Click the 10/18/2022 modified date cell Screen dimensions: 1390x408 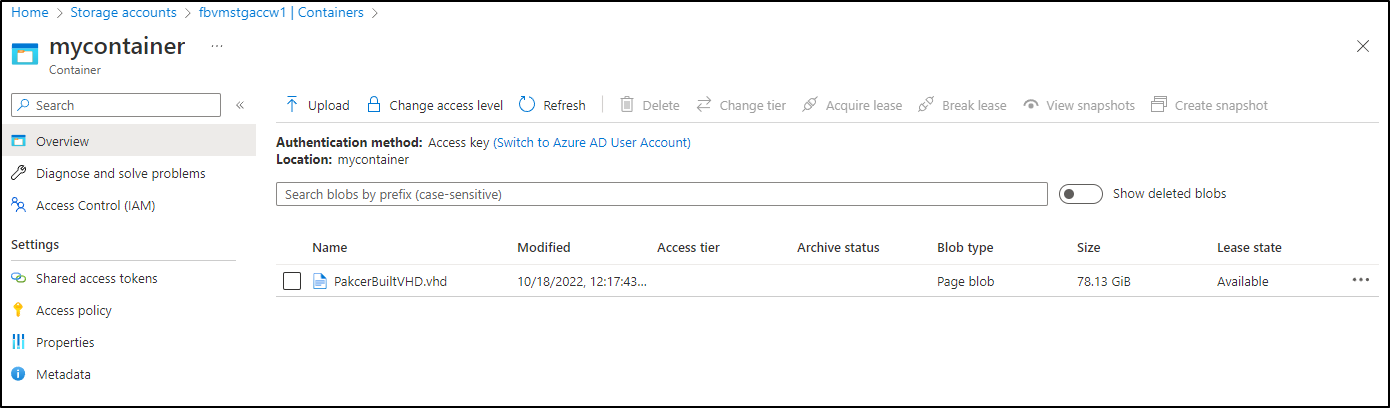click(x=582, y=281)
